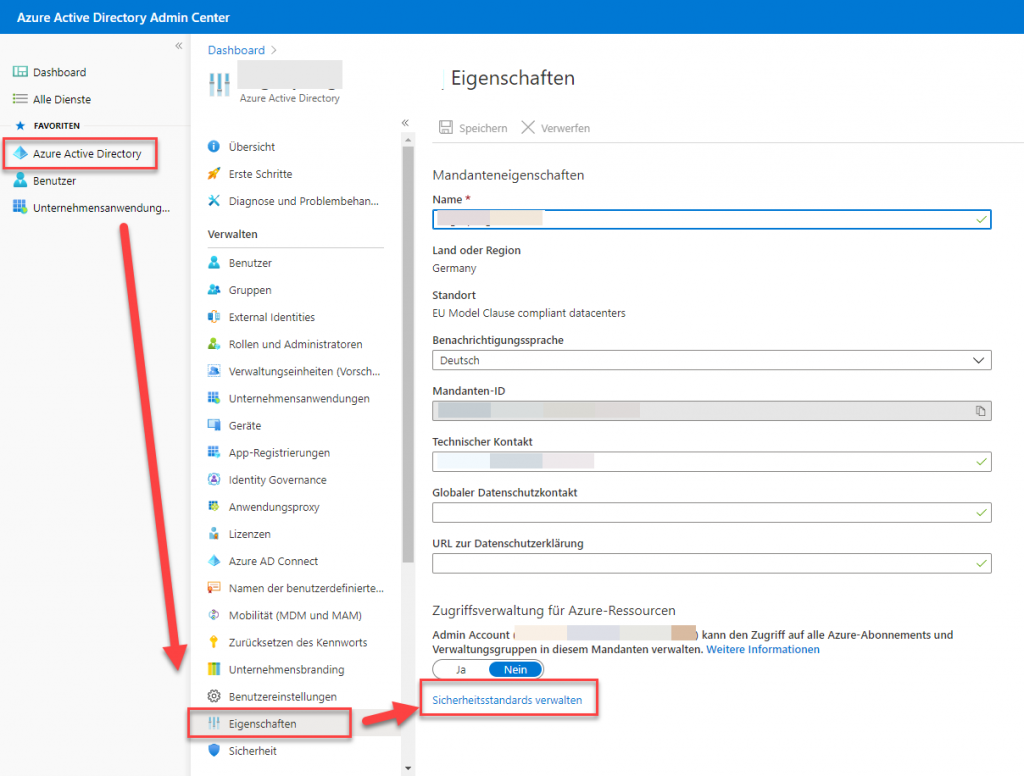Open the Weitere Informationen link
Screen dimensions: 1024x776
[x=763, y=649]
